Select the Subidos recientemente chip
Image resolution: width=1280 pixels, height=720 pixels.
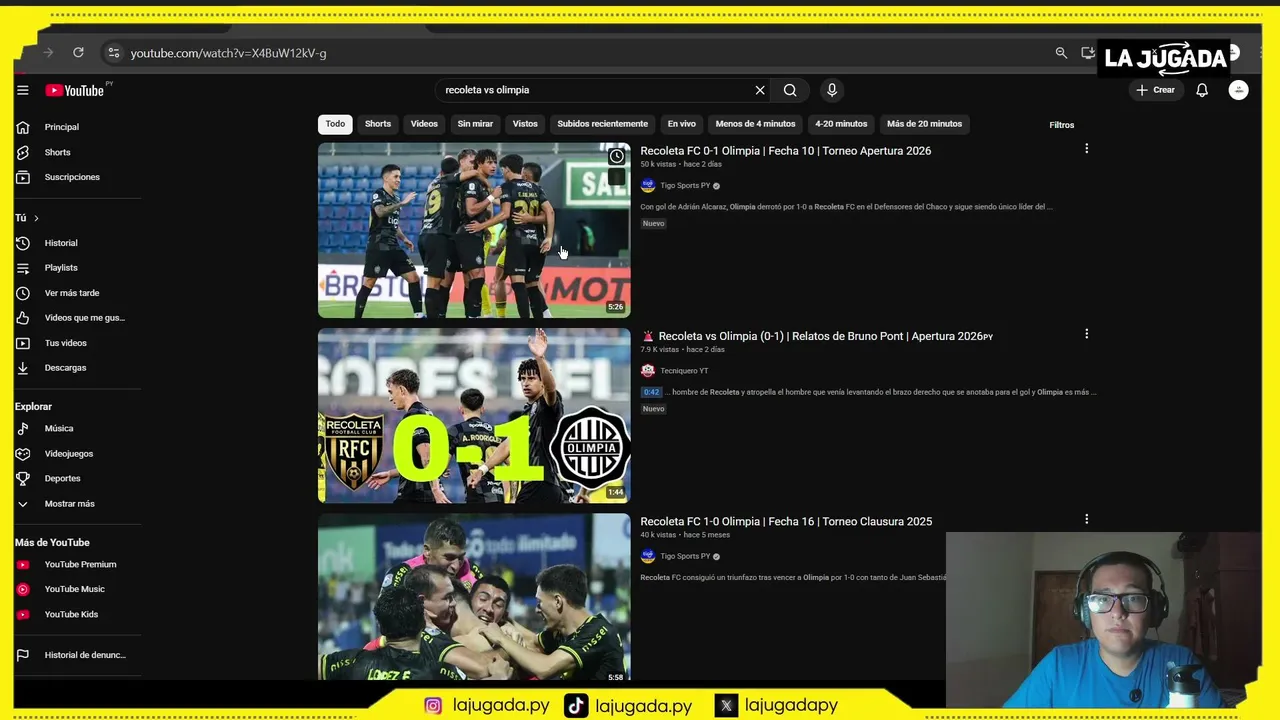pos(603,124)
